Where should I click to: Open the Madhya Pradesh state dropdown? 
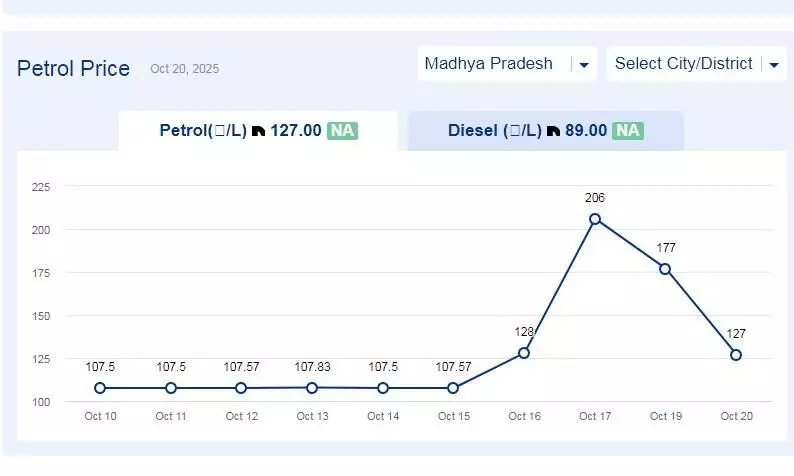(x=490, y=64)
